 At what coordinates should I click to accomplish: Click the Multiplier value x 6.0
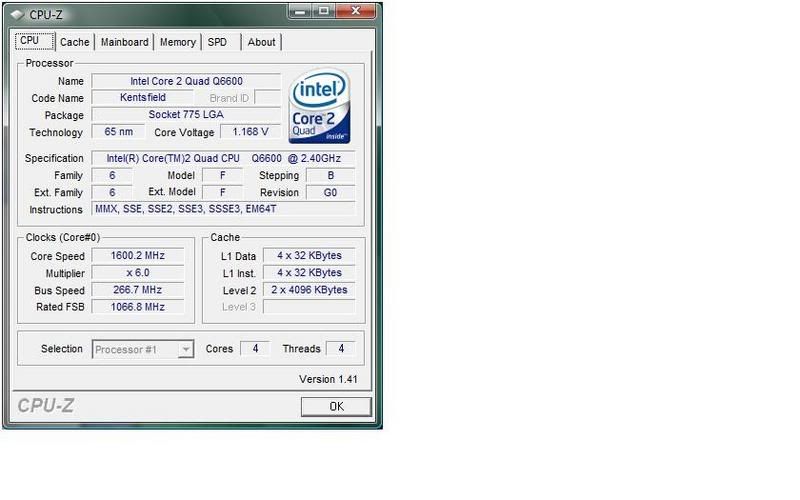point(138,273)
